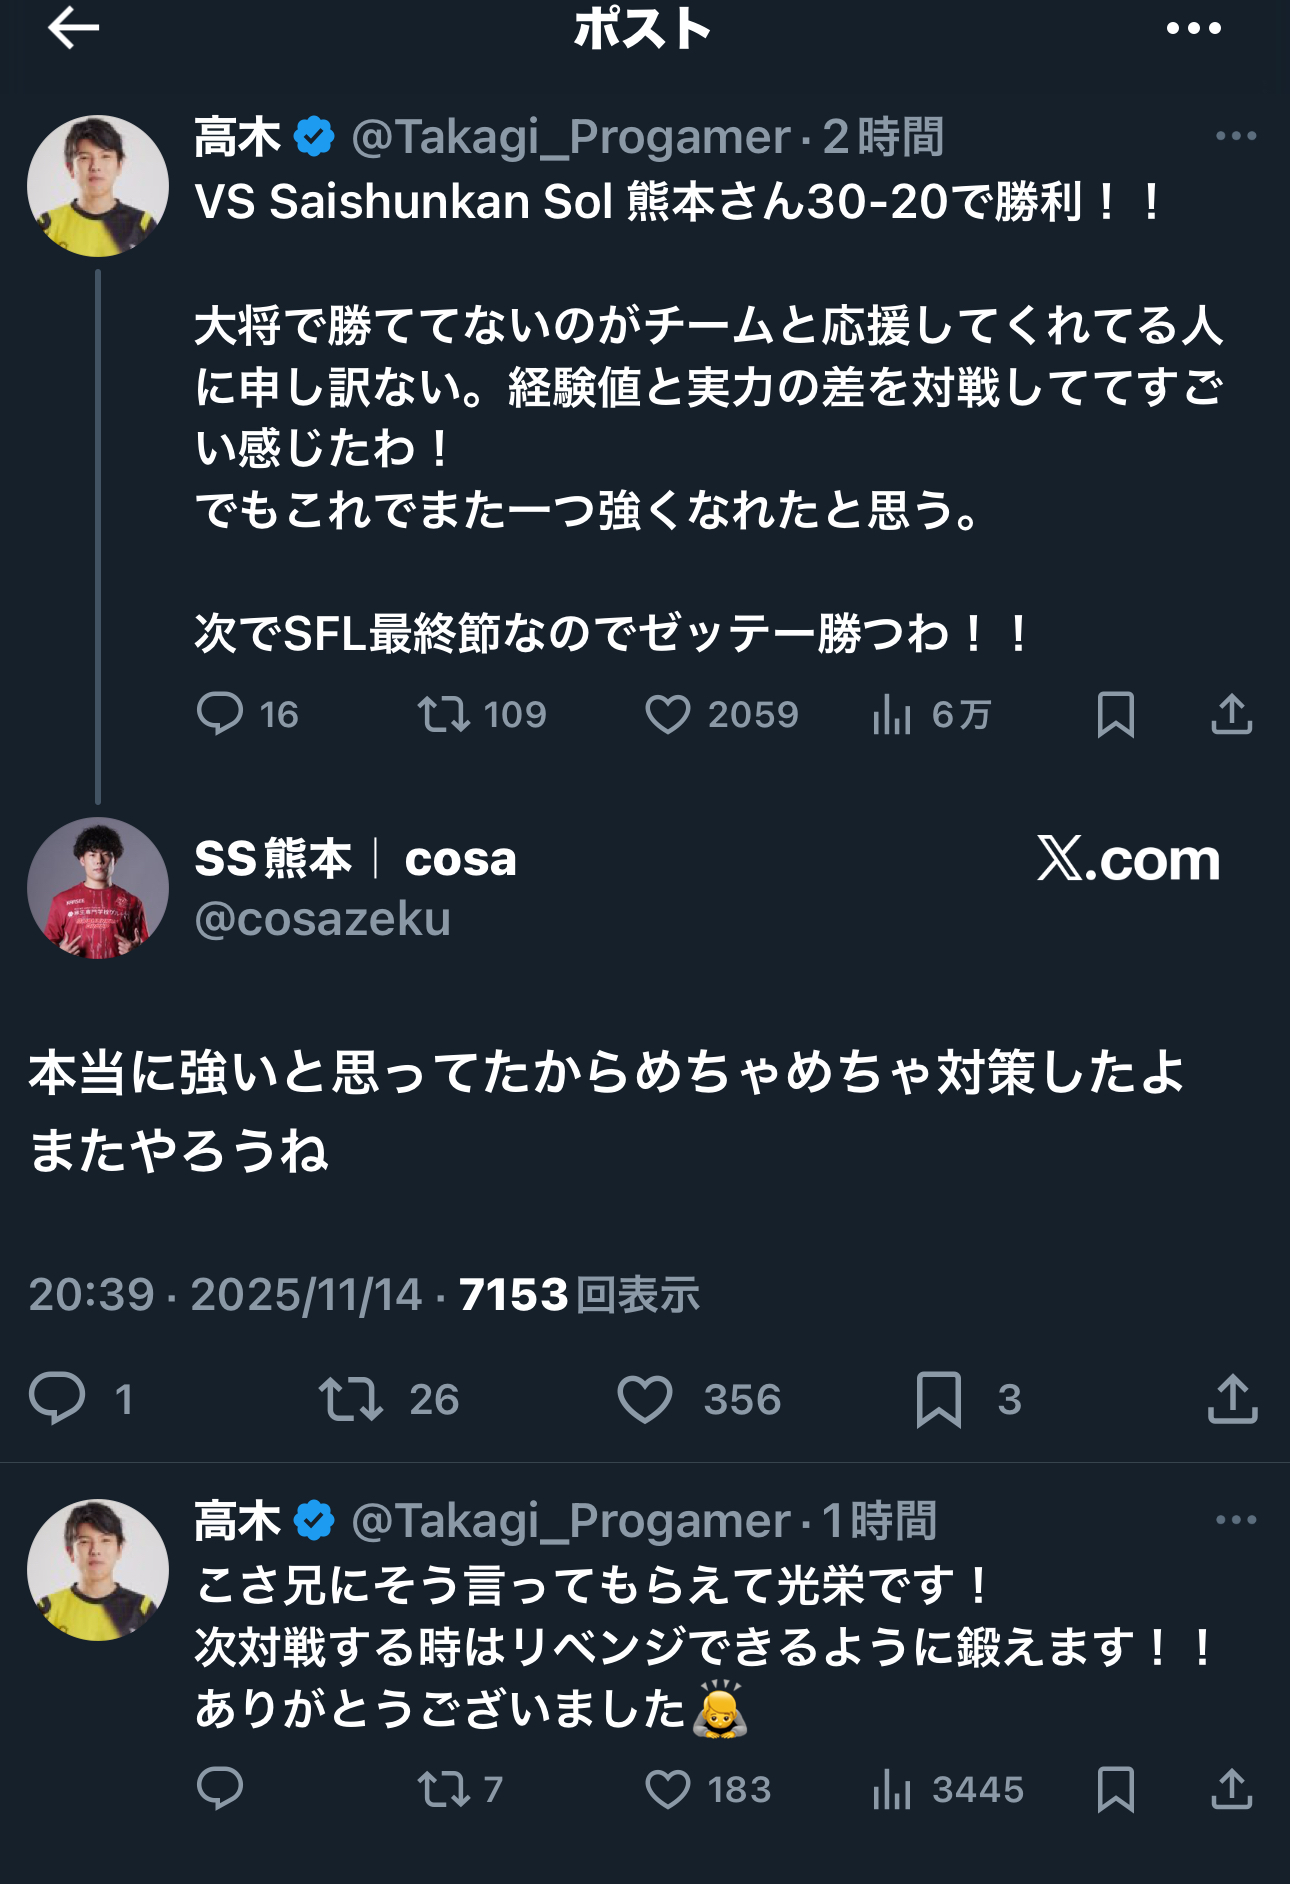Repost cosa's post with 26 reposts
The image size is (1290, 1884).
point(351,1398)
